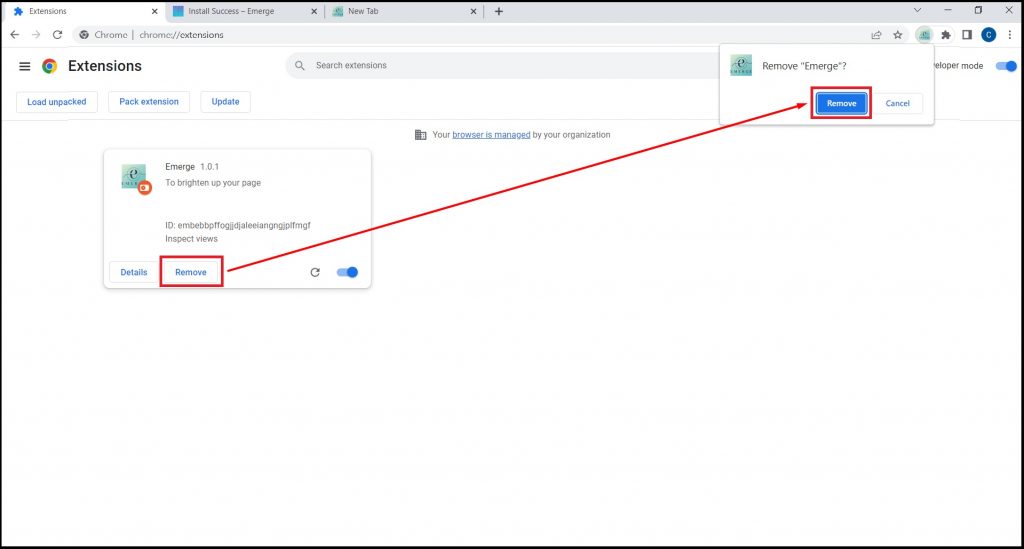Screen dimensions: 1024x549
Task: Switch to the Install Success – Emerge tab
Action: (x=244, y=11)
